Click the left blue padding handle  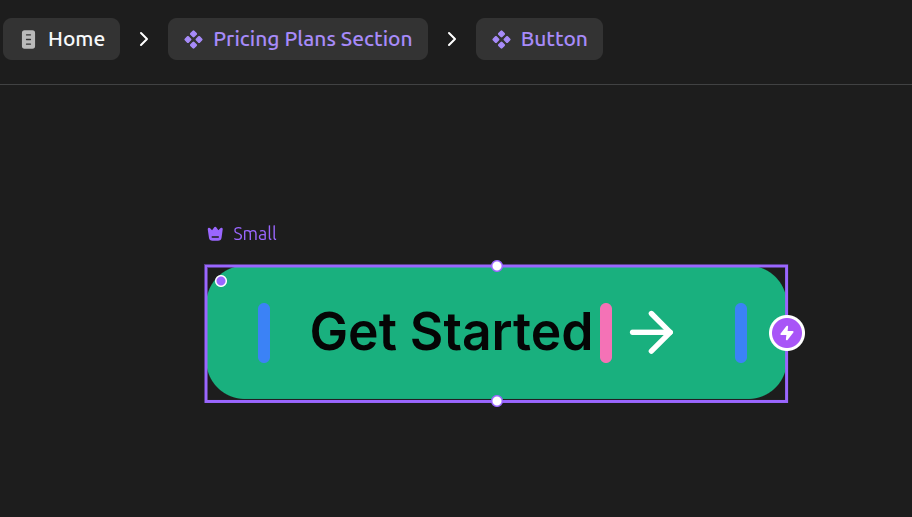[x=263, y=332]
